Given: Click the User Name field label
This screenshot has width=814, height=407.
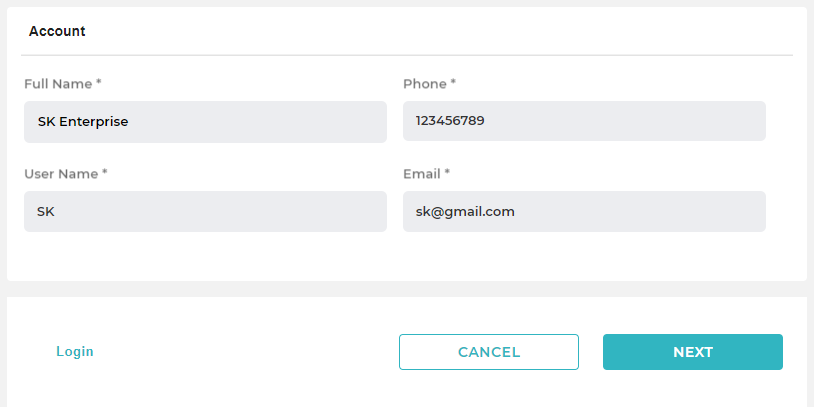Looking at the screenshot, I should (61, 174).
